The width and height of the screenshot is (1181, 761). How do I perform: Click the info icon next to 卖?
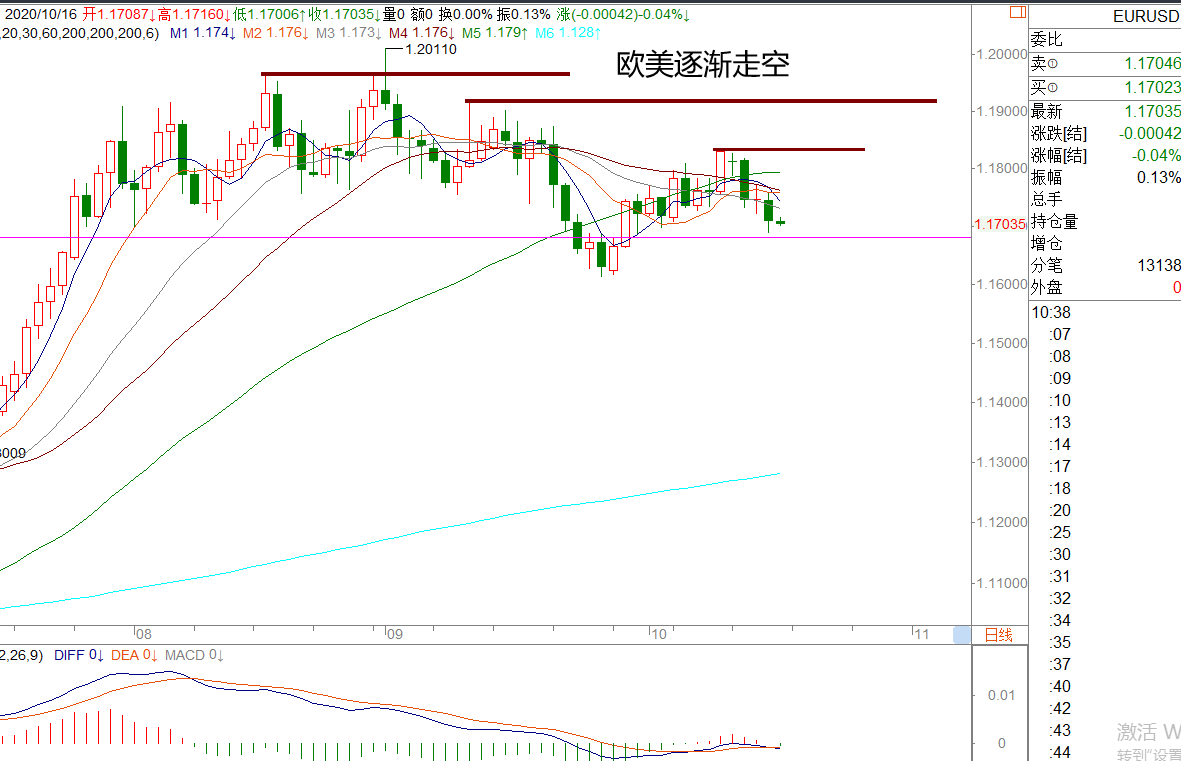point(1053,64)
